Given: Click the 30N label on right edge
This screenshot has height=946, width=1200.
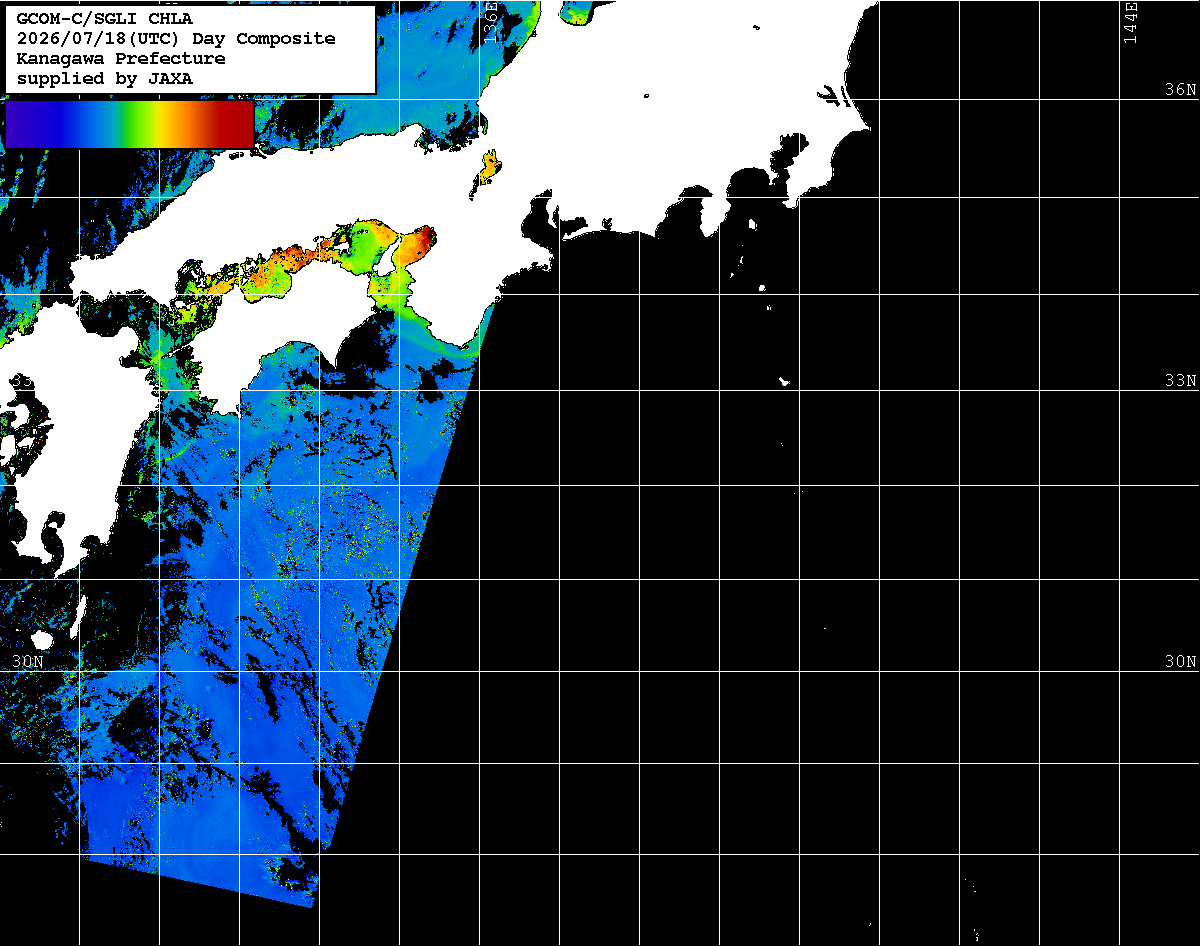Looking at the screenshot, I should click(1180, 662).
